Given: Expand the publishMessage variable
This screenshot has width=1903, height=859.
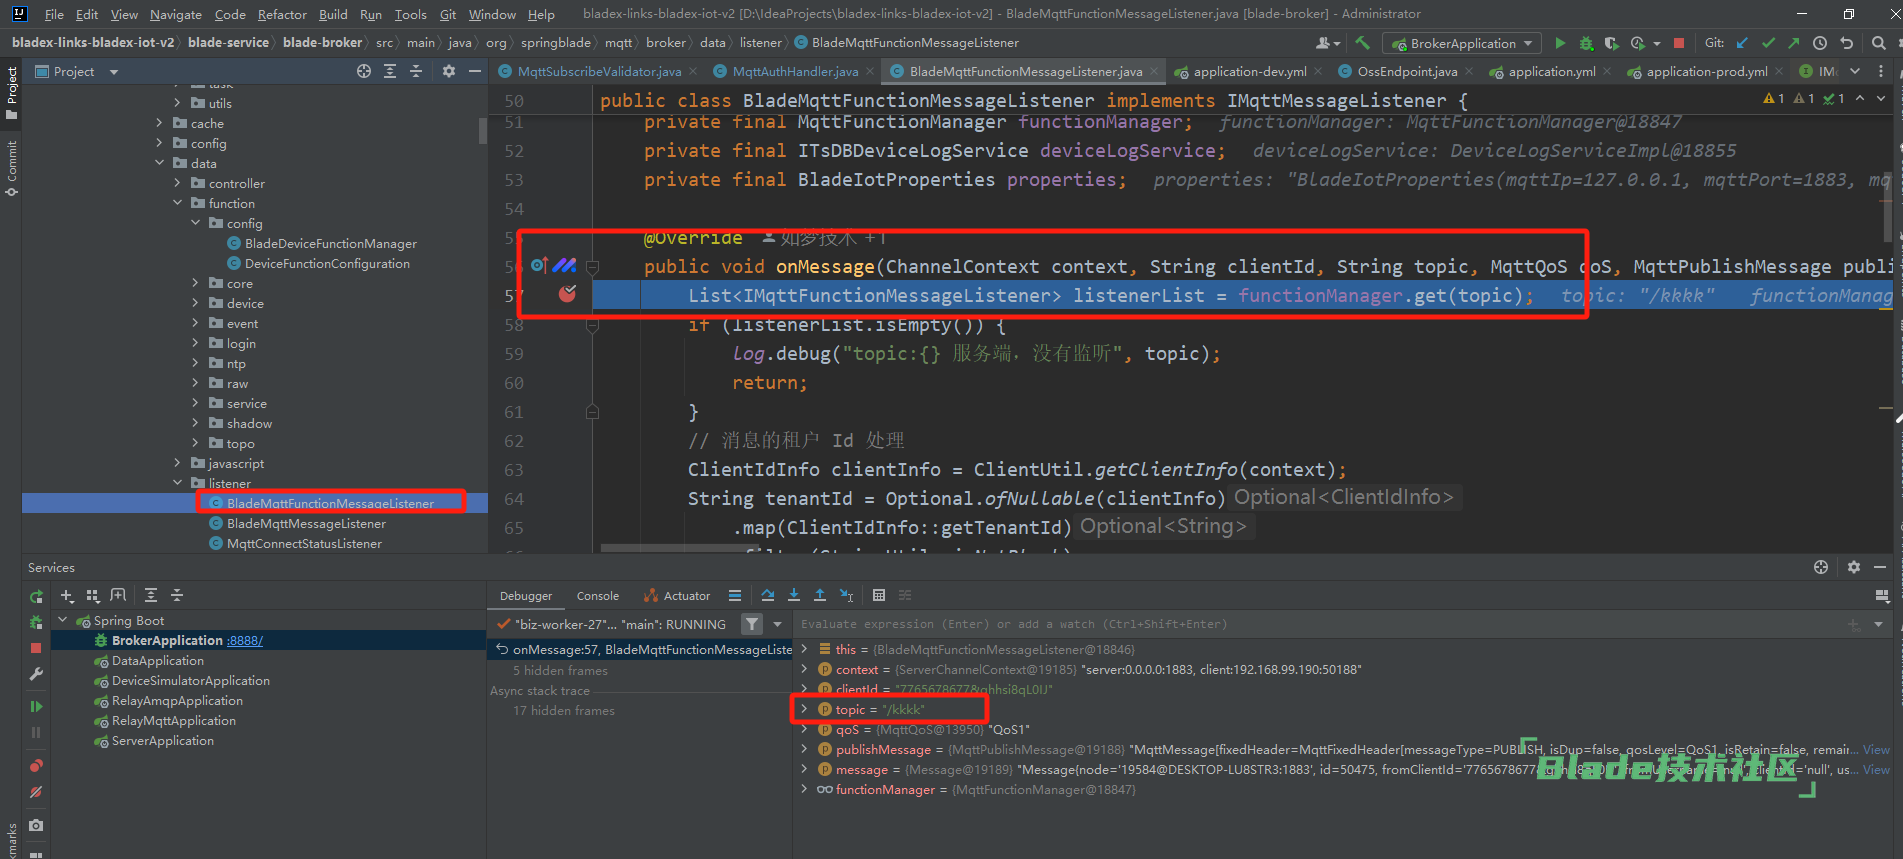Looking at the screenshot, I should tap(804, 749).
